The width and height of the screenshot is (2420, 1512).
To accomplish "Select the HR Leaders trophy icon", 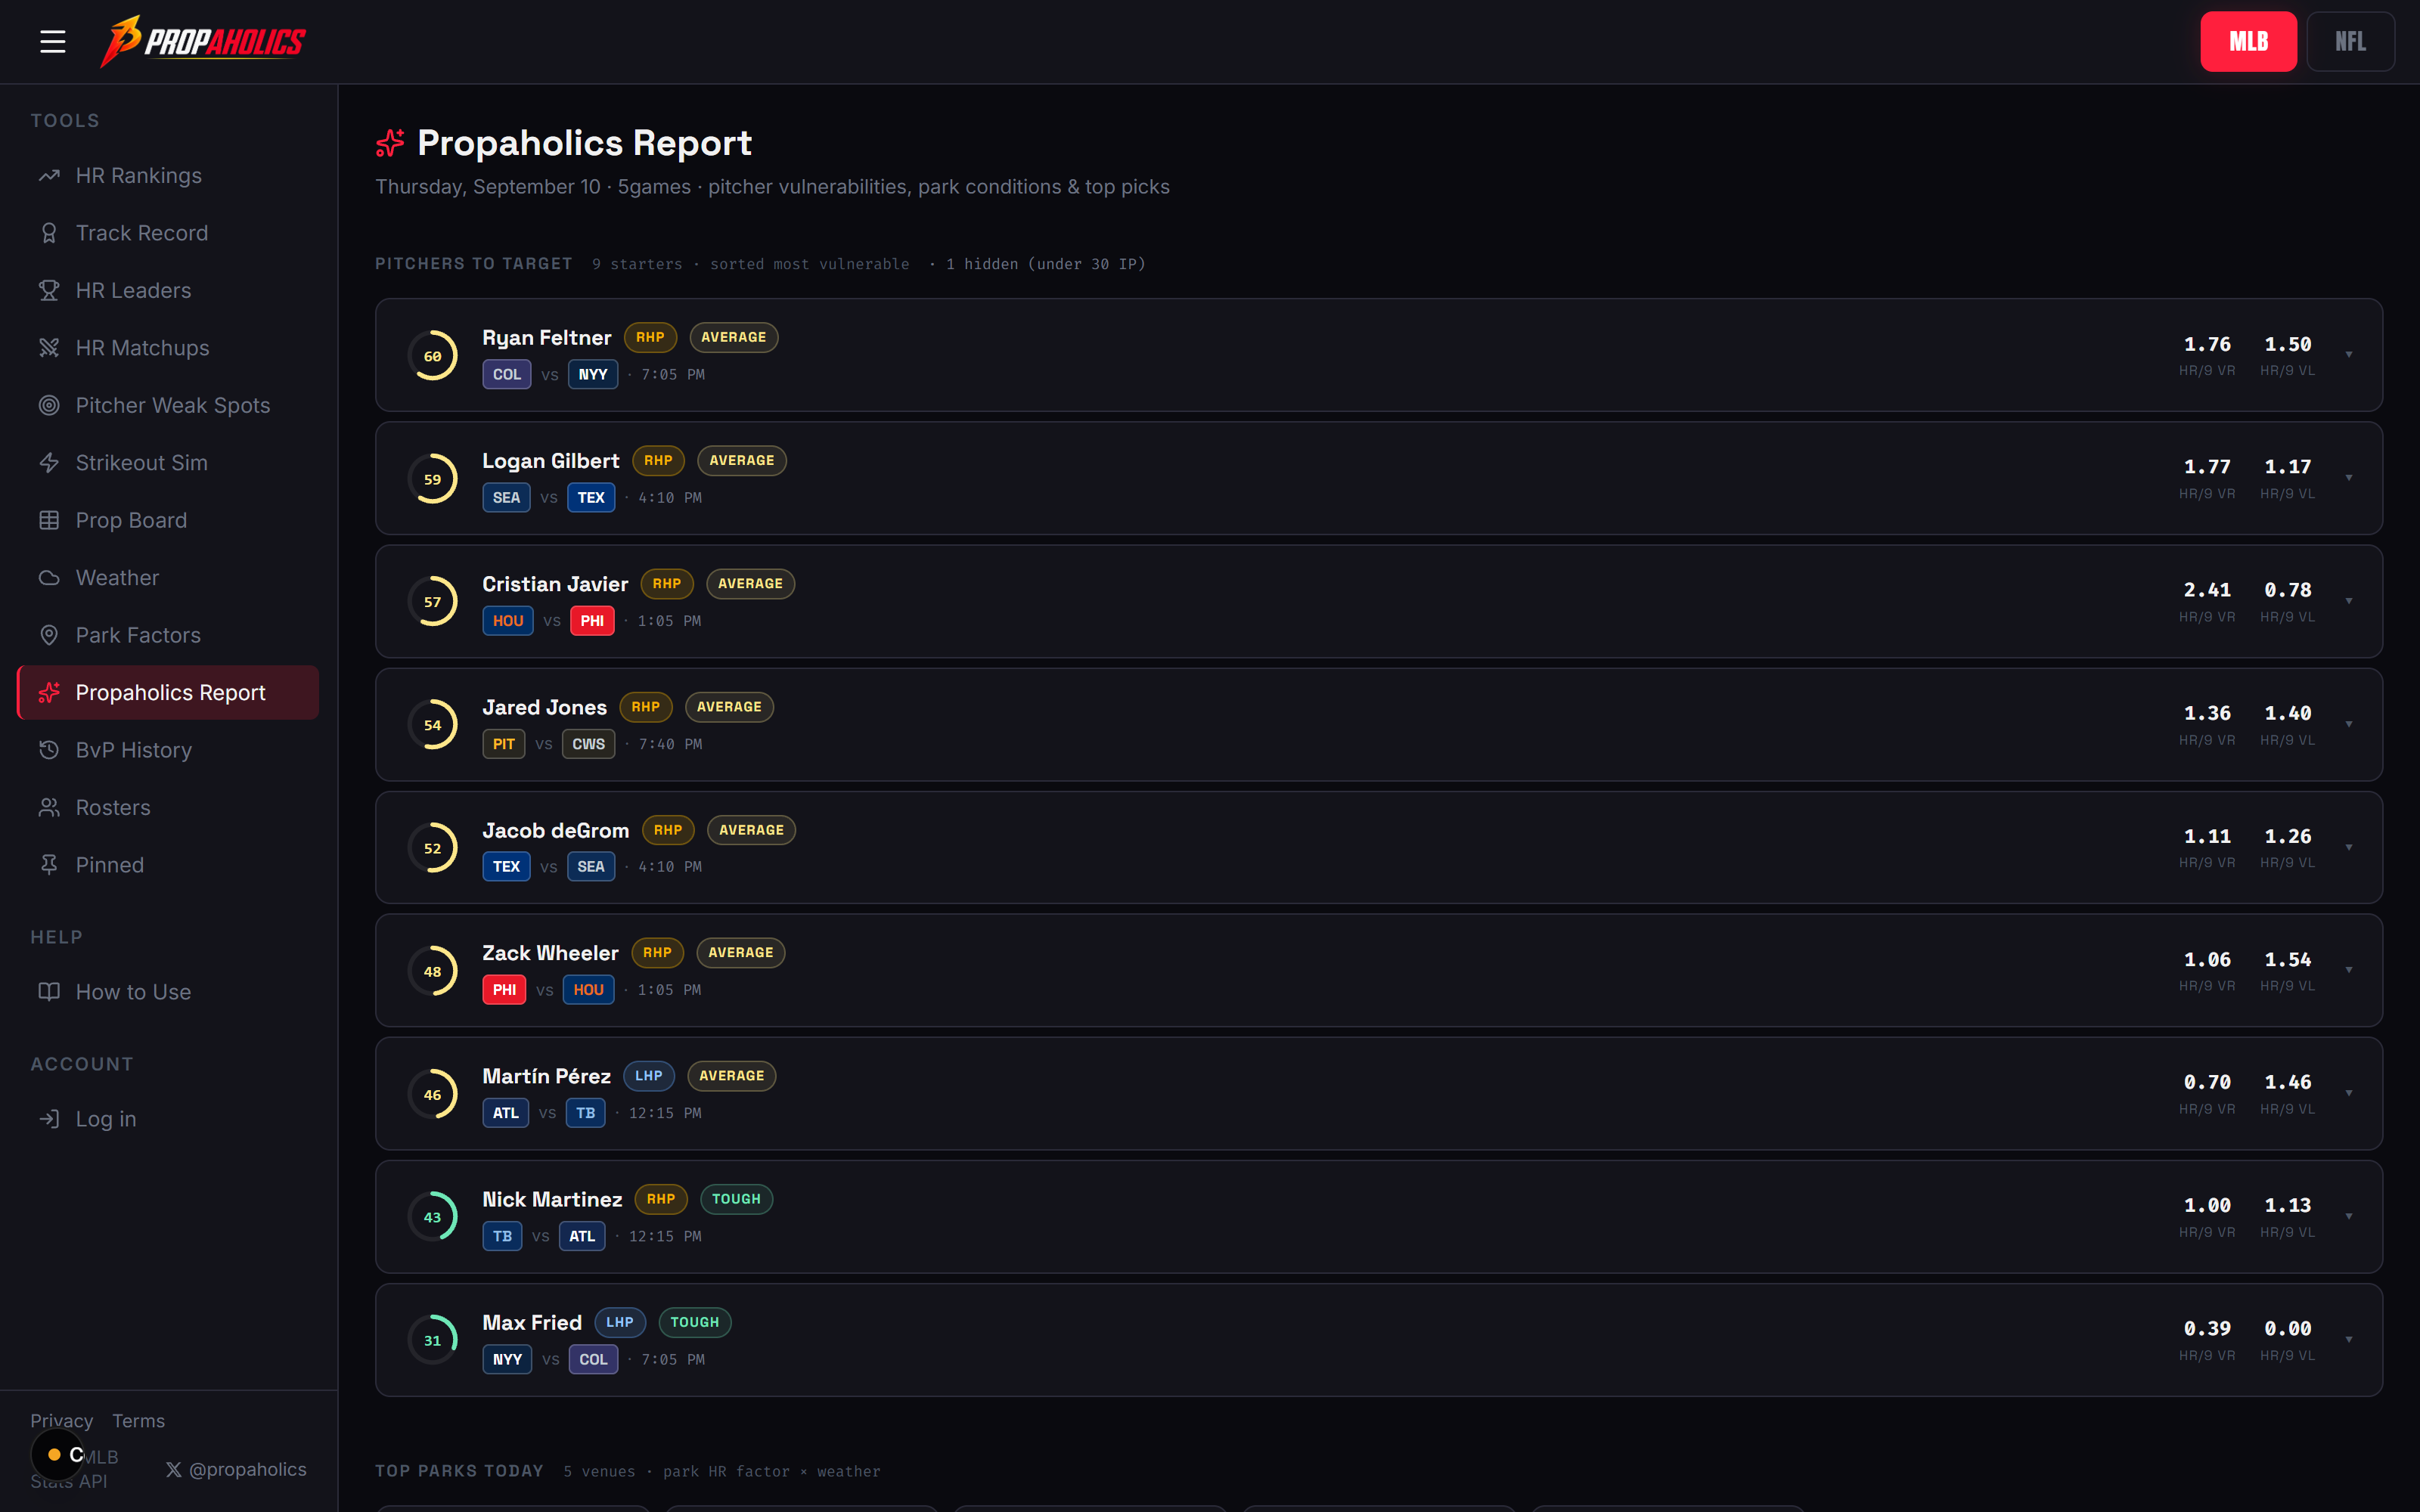I will tap(49, 291).
